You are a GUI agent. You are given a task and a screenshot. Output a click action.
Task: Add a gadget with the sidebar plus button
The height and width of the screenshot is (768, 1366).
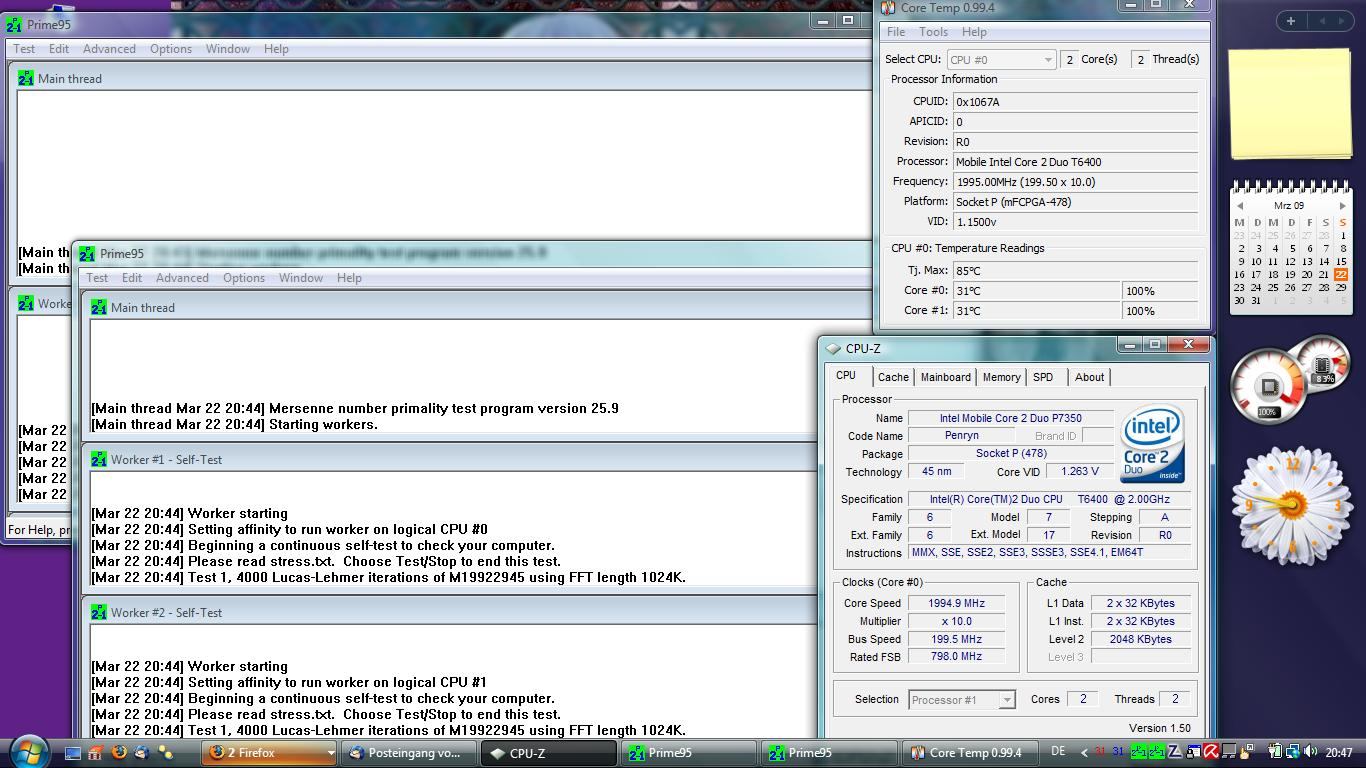(1291, 20)
